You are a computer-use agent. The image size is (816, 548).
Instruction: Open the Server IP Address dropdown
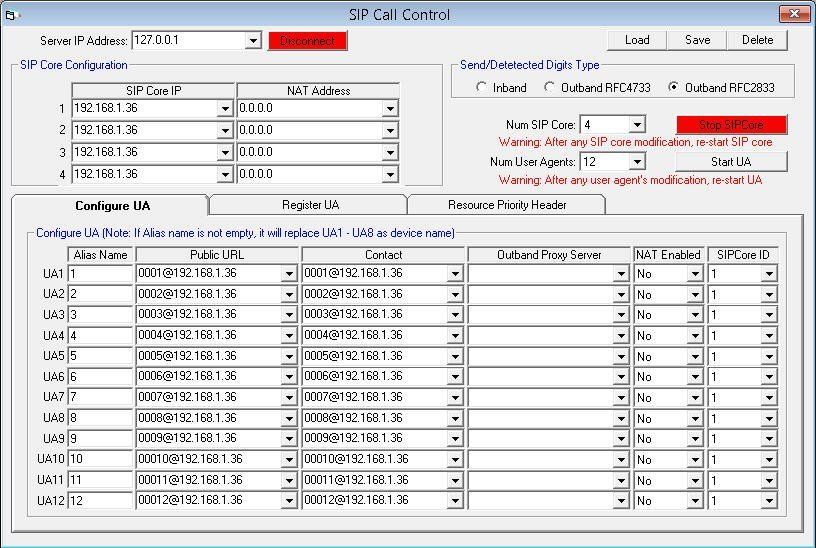(253, 41)
